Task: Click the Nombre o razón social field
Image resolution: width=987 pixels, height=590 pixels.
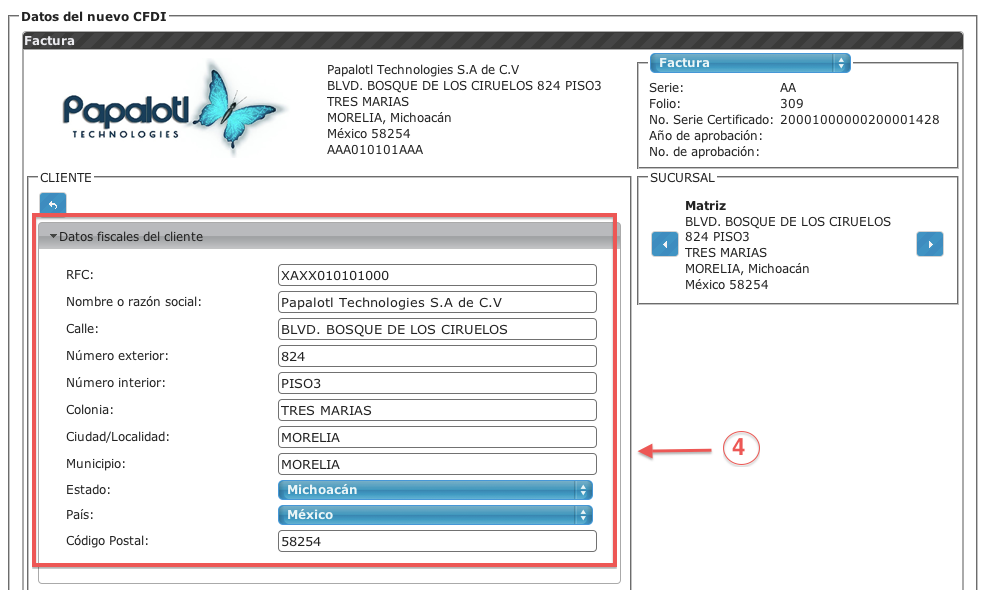Action: (x=437, y=302)
